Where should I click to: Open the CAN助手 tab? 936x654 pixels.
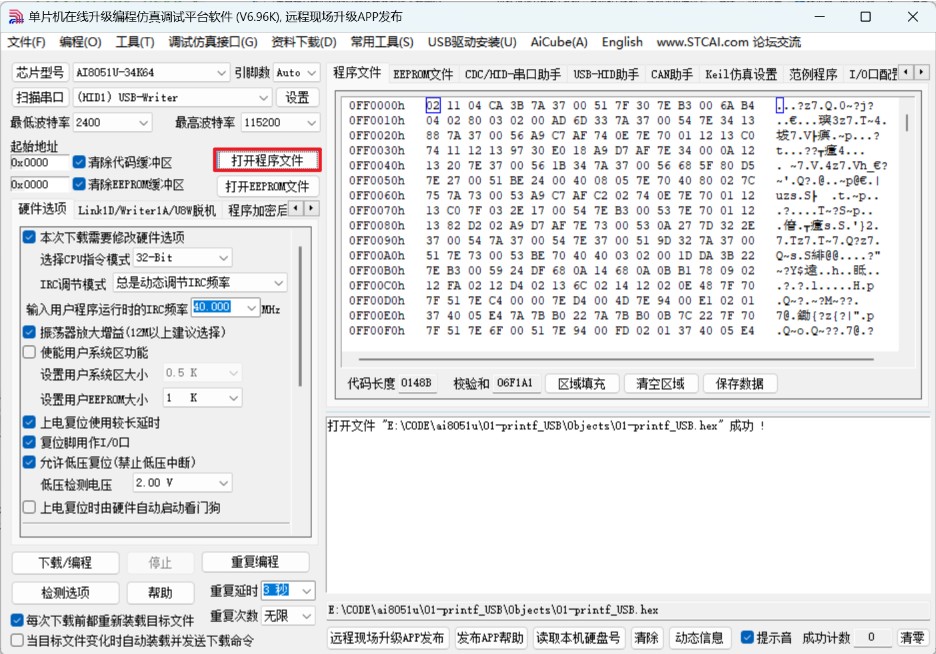(x=671, y=72)
